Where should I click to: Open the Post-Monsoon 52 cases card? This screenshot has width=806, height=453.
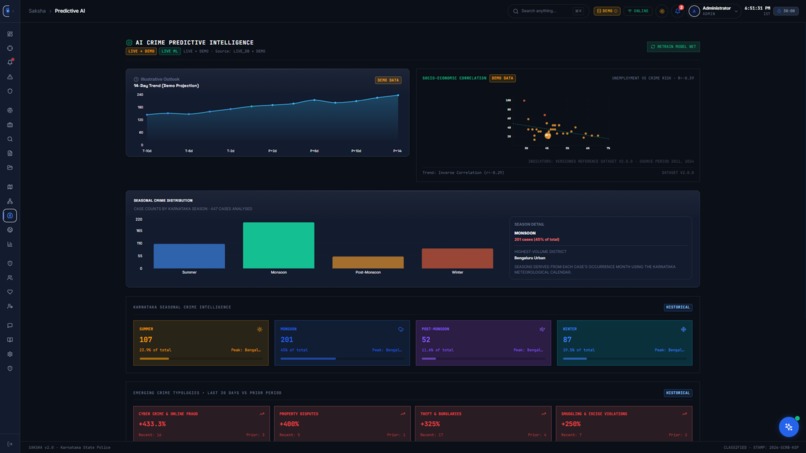(x=483, y=343)
